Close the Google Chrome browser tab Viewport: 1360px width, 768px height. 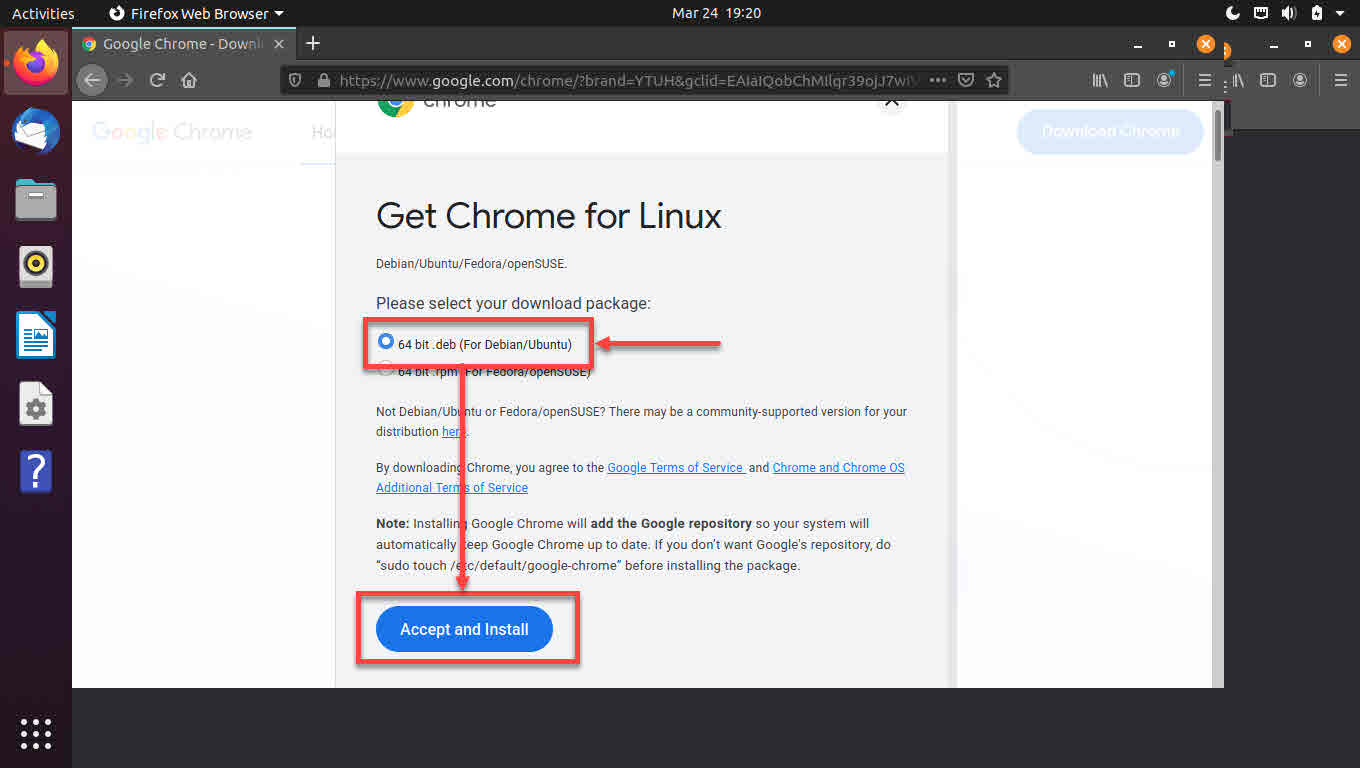coord(279,44)
